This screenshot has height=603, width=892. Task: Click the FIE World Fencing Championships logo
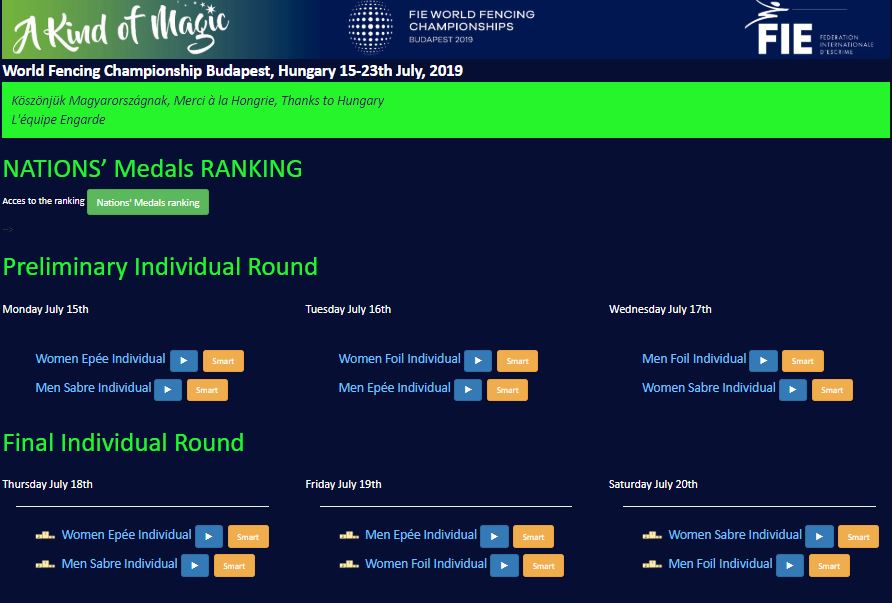point(441,26)
